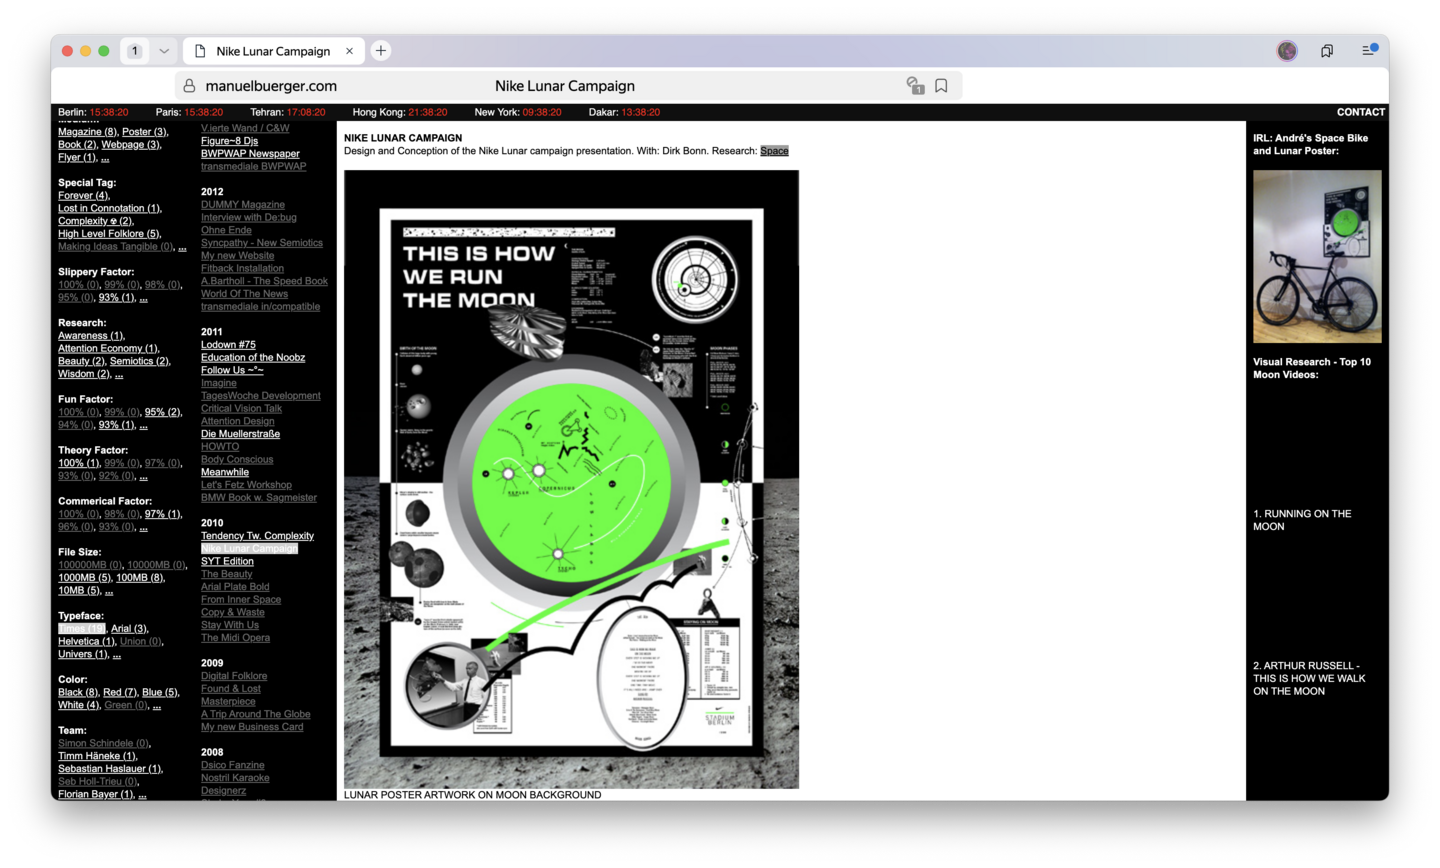Follow the Space research link
Viewport: 1440px width, 868px height.
tap(774, 151)
